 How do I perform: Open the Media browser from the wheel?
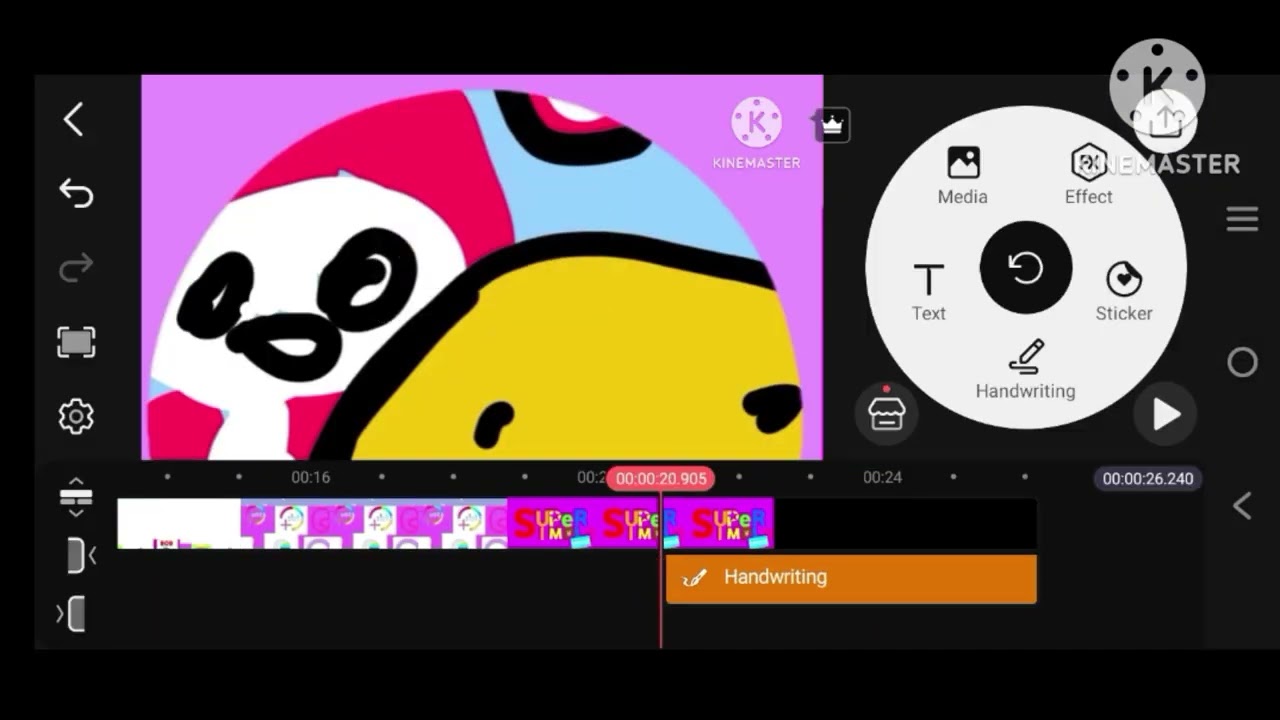point(963,175)
